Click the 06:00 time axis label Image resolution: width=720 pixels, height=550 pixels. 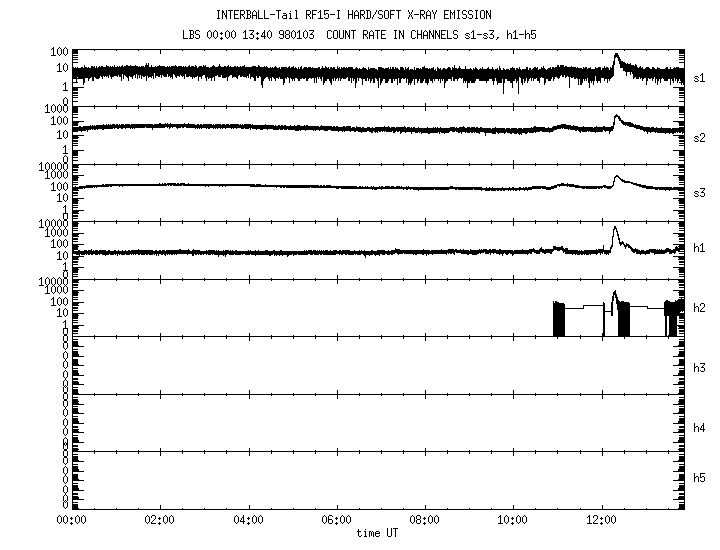[336, 520]
